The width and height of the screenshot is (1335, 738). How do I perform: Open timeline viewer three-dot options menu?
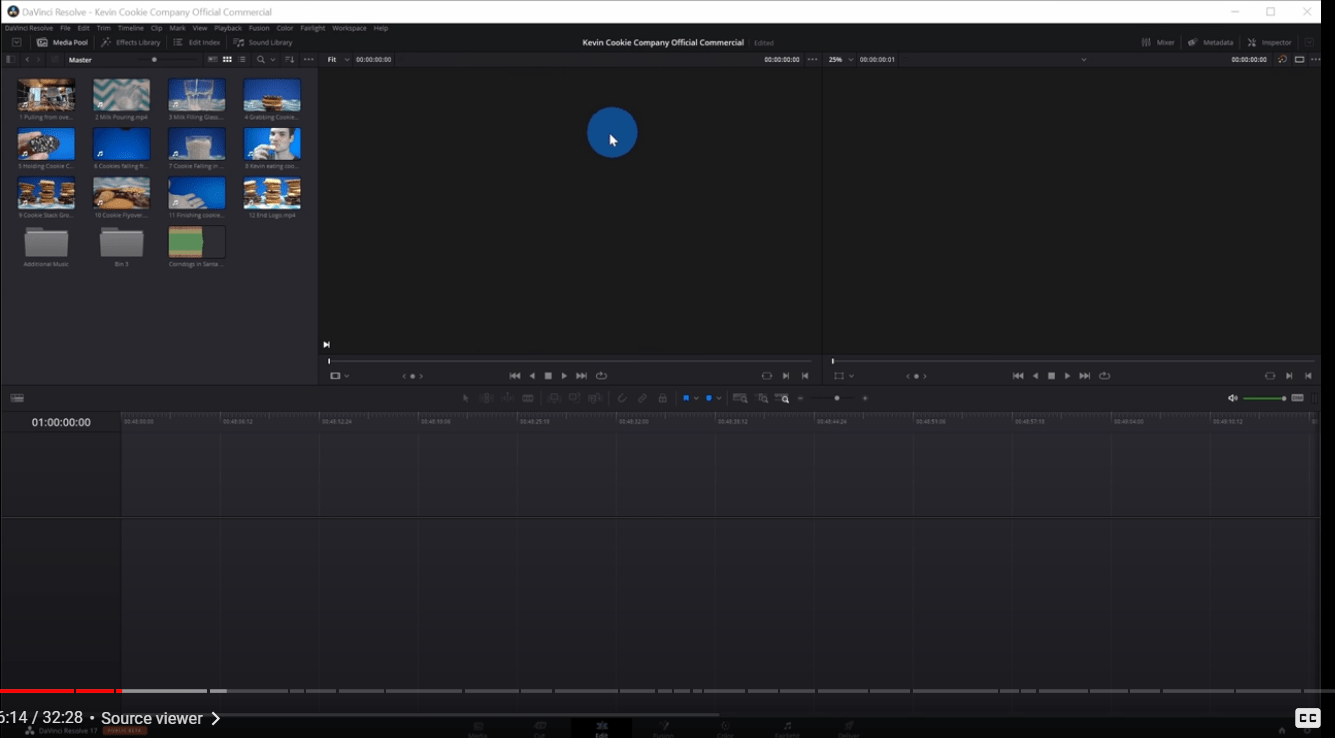(x=1316, y=60)
